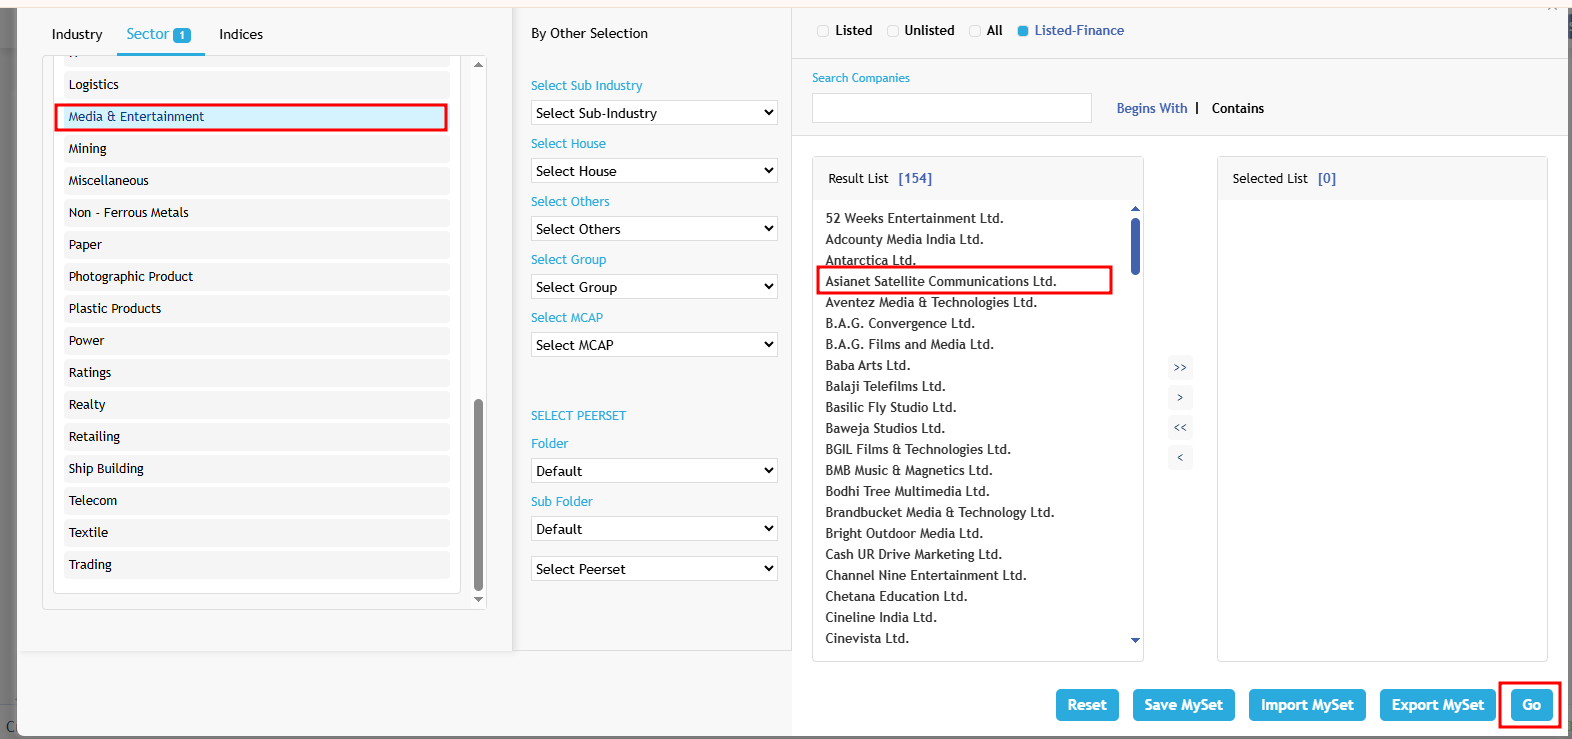Expand the Select House dropdown
The height and width of the screenshot is (739, 1572).
(654, 171)
